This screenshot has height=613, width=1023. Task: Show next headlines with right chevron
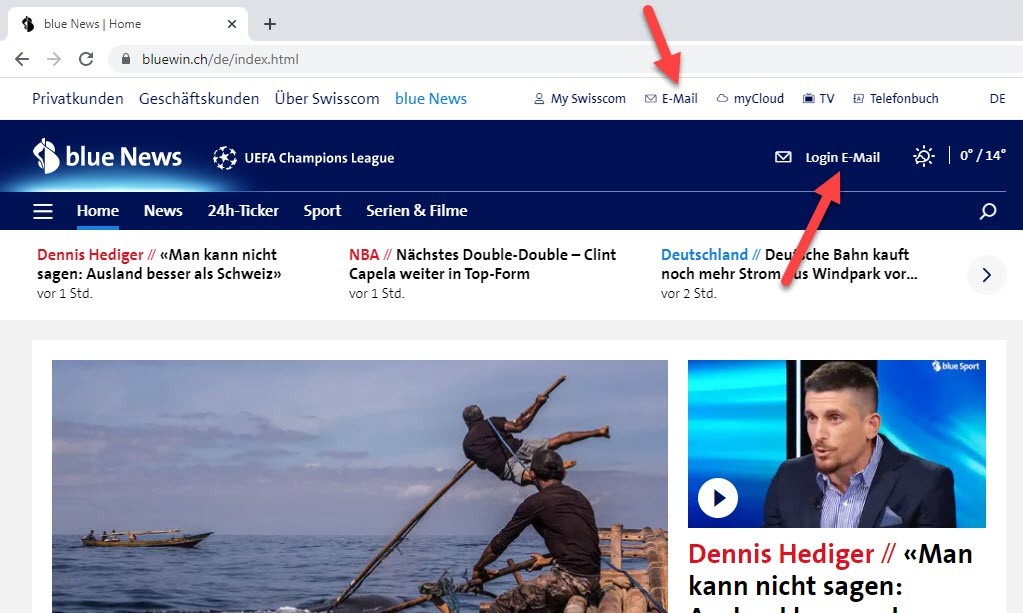click(x=986, y=275)
